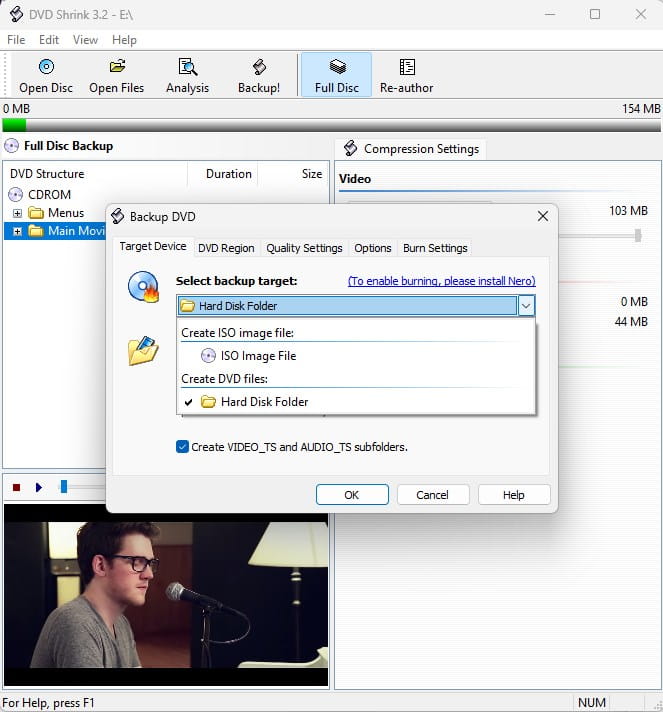Select the Compression Settings tab
The image size is (663, 712).
coord(411,149)
